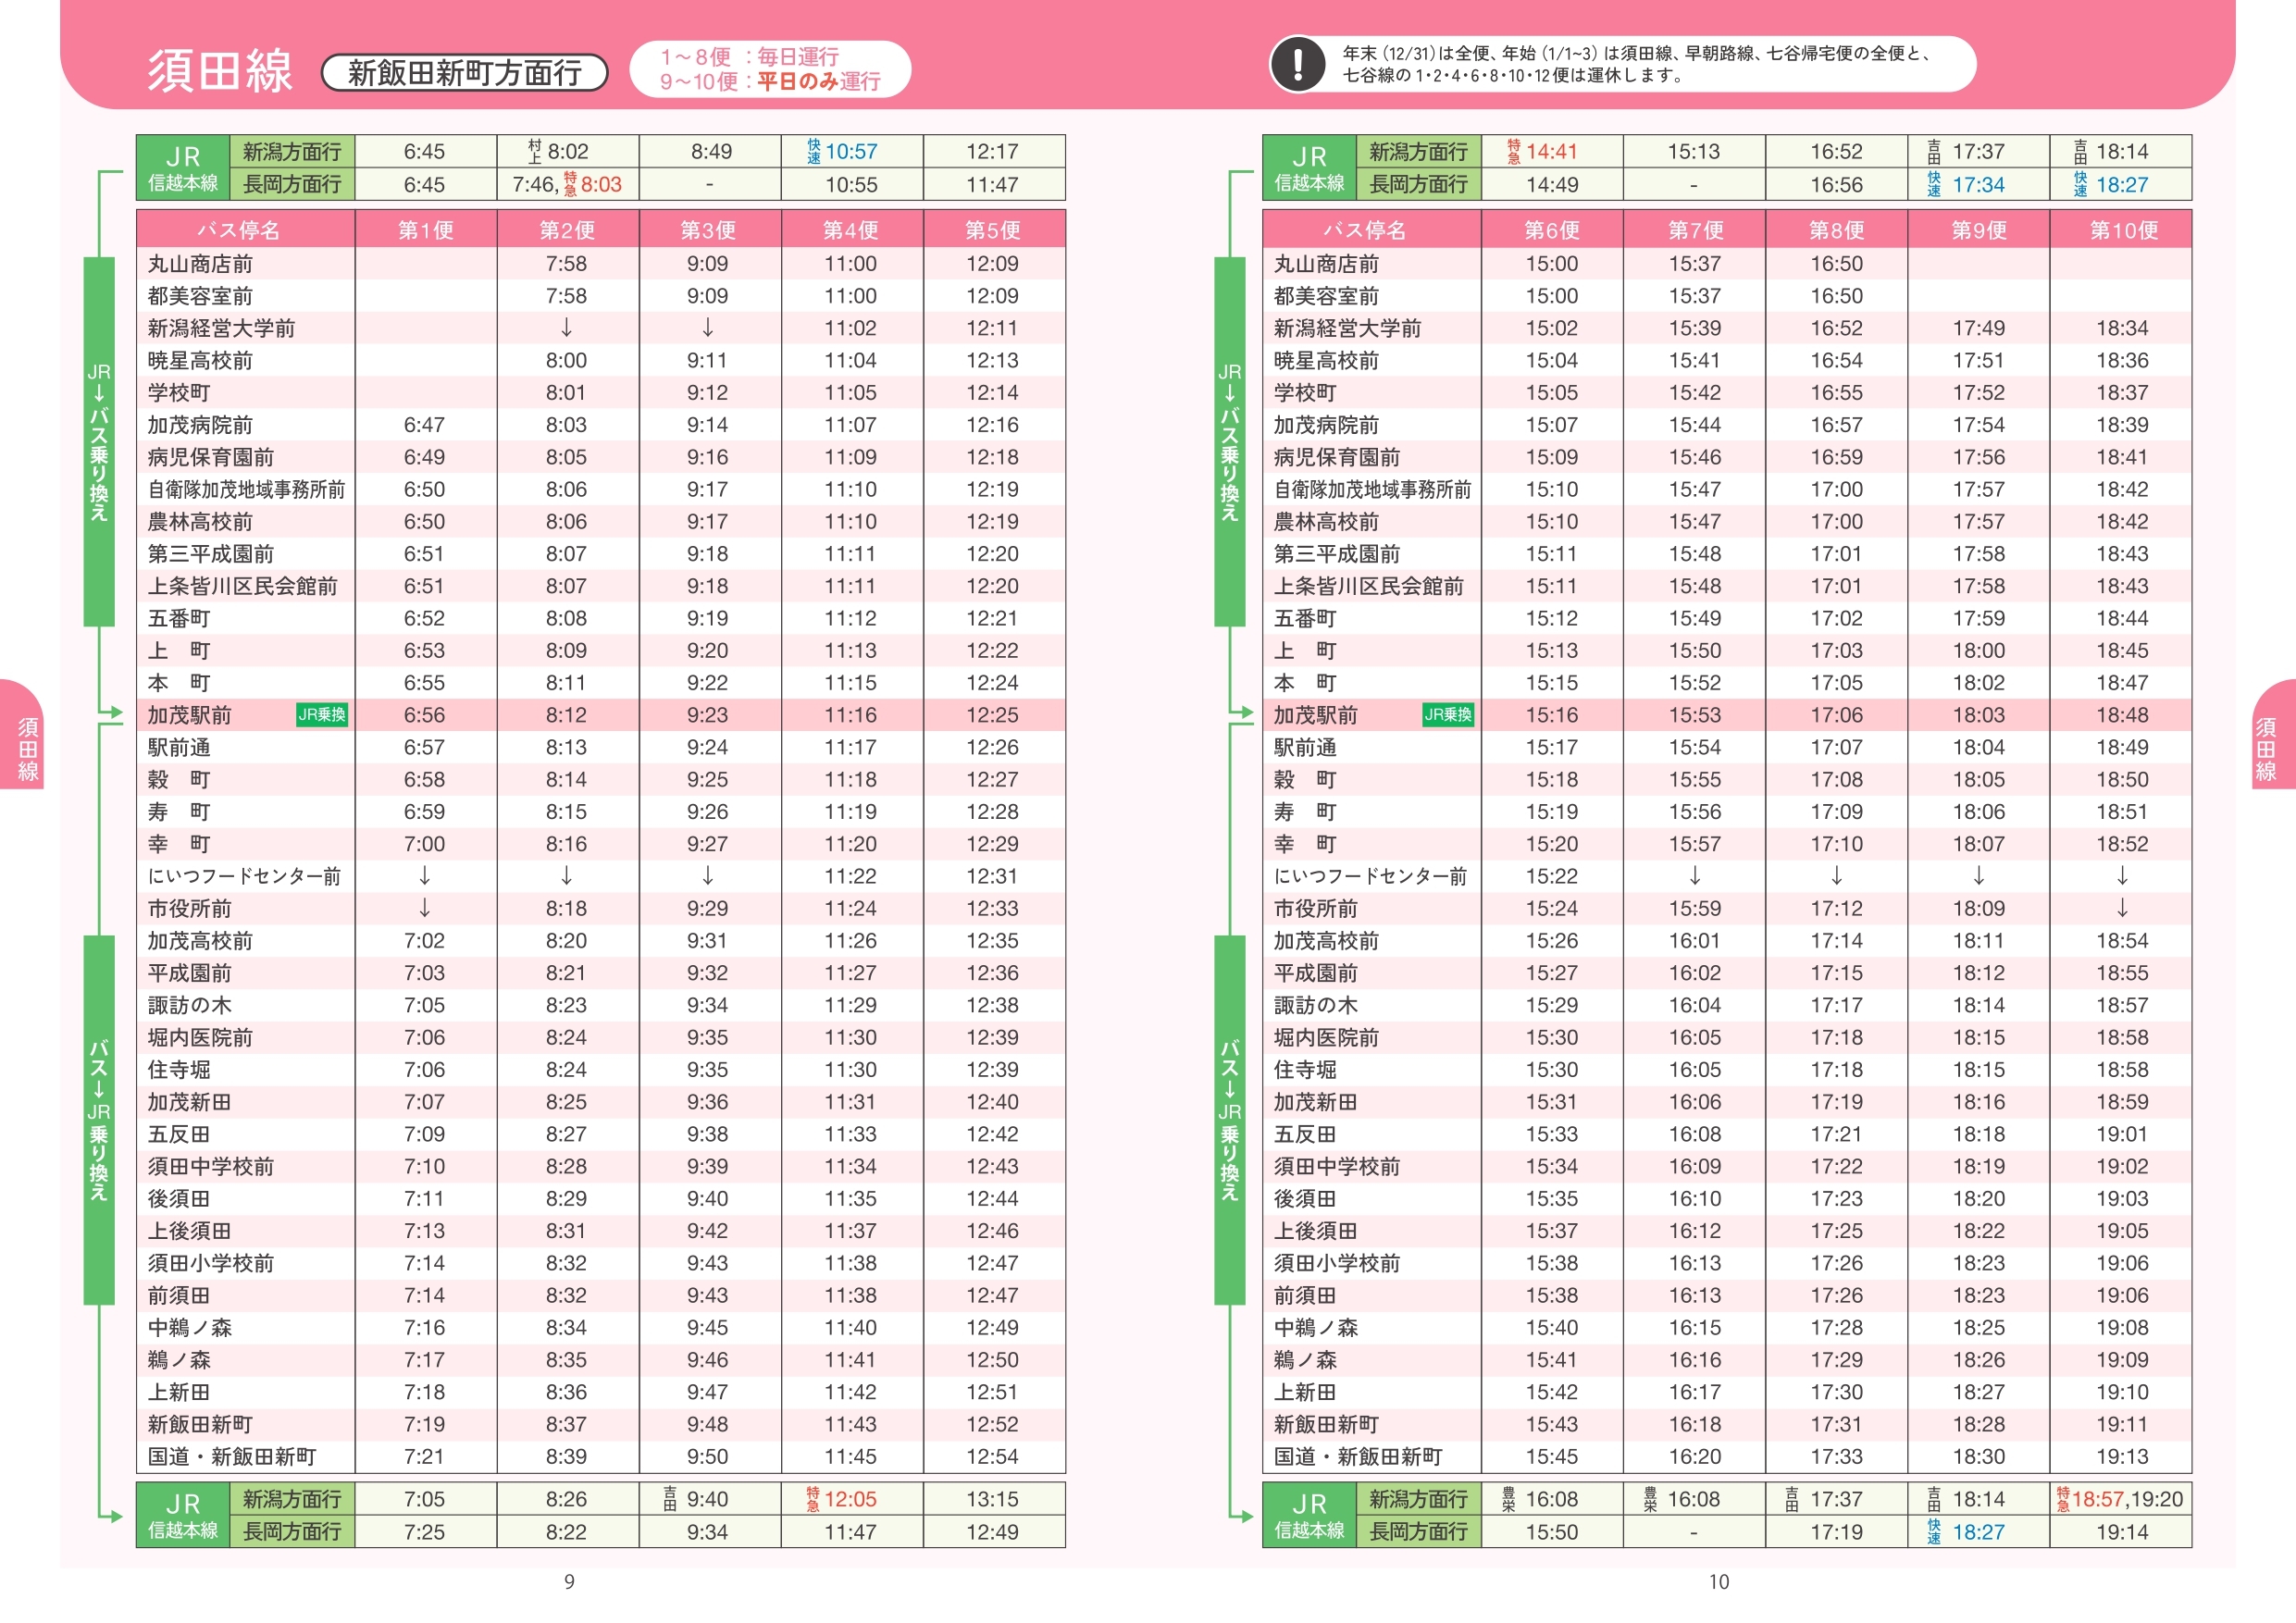
Task: Click page number 9 at the bottom
Action: [569, 1582]
